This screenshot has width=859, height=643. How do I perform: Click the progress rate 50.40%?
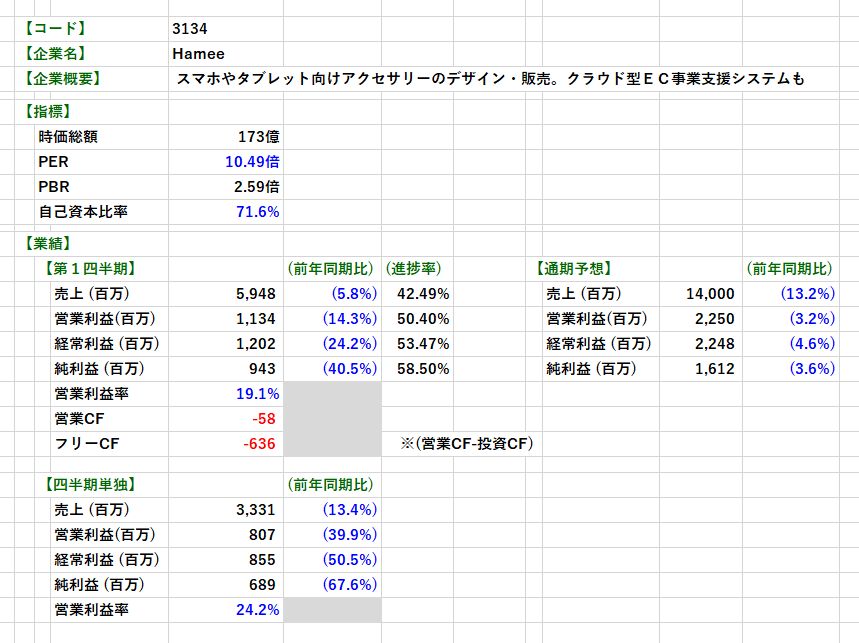point(423,319)
